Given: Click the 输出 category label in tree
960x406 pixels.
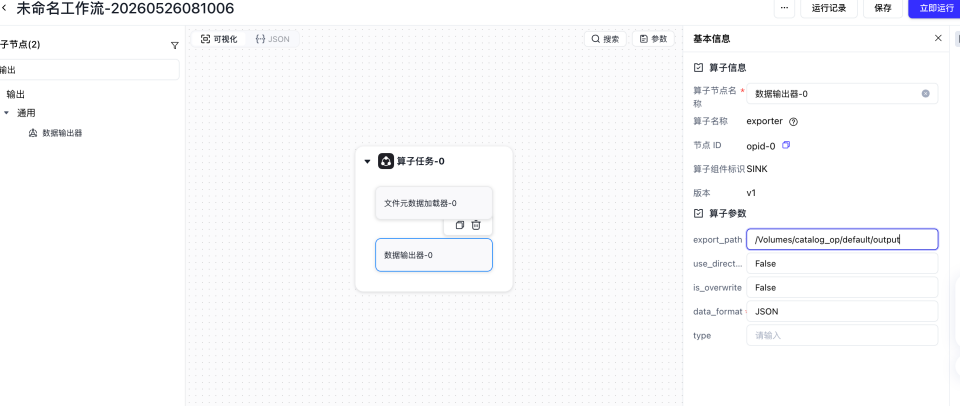Looking at the screenshot, I should click(x=16, y=94).
